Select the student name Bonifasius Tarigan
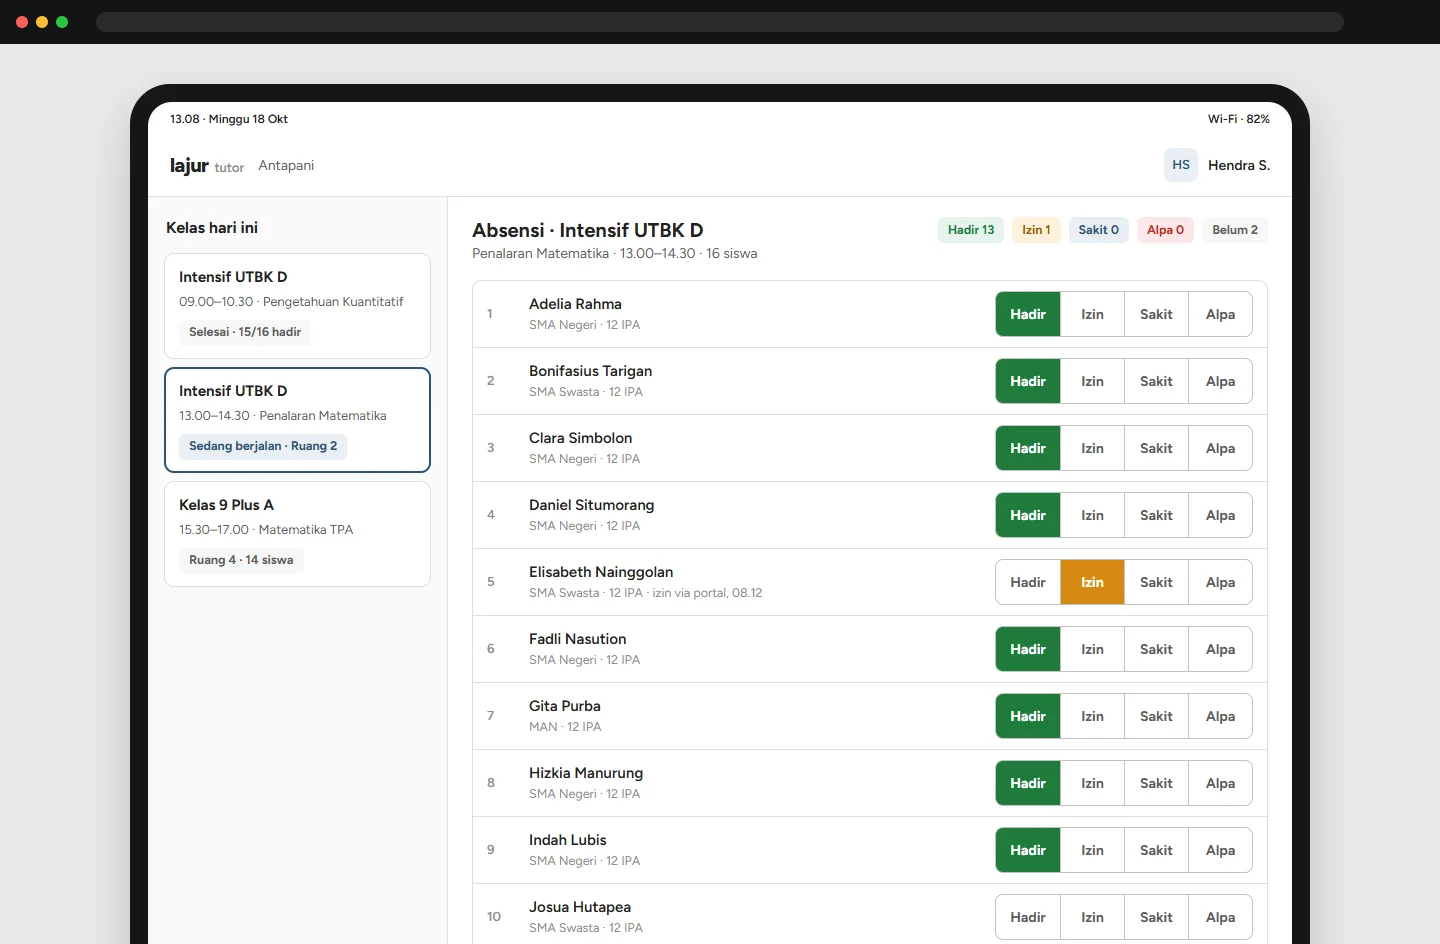This screenshot has width=1440, height=944. (590, 371)
